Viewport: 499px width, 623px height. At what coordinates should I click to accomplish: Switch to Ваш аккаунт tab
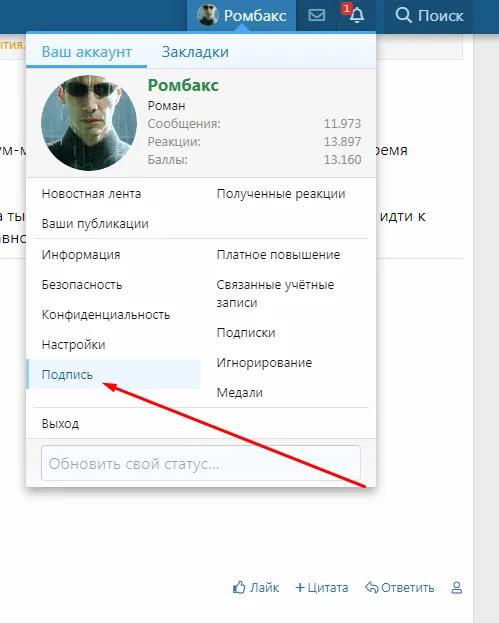tap(87, 52)
